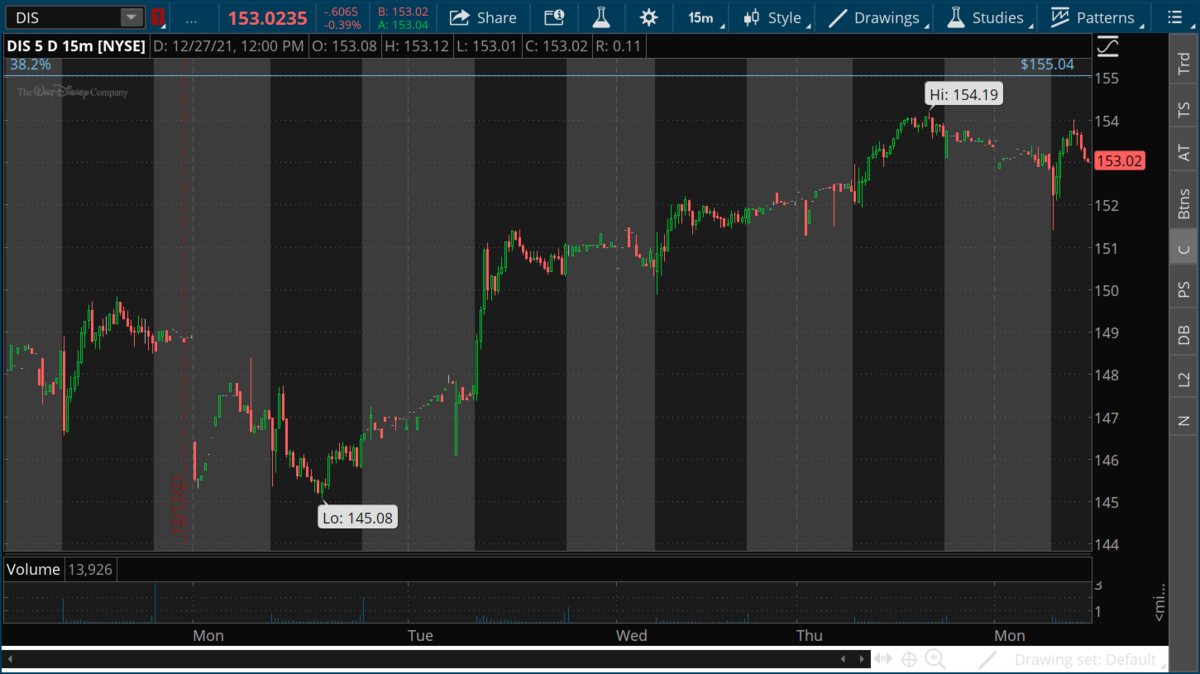The height and width of the screenshot is (674, 1200).
Task: Click the zoom-in magnifier icon at the bottom
Action: (x=935, y=659)
